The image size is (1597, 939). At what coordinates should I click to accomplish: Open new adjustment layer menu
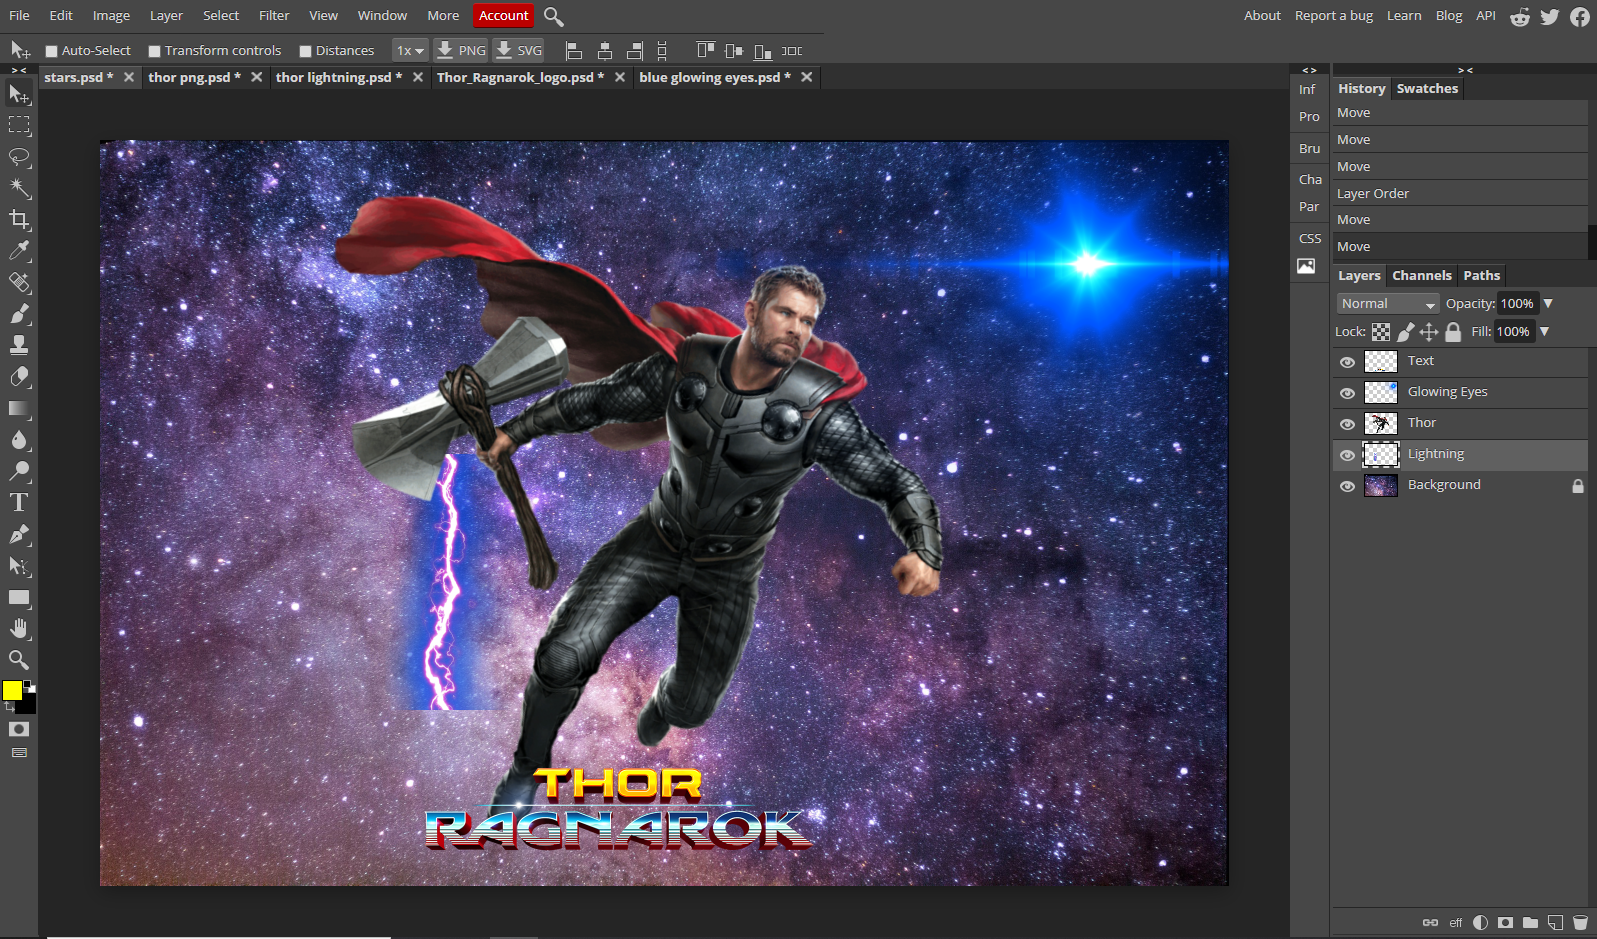pos(1480,922)
